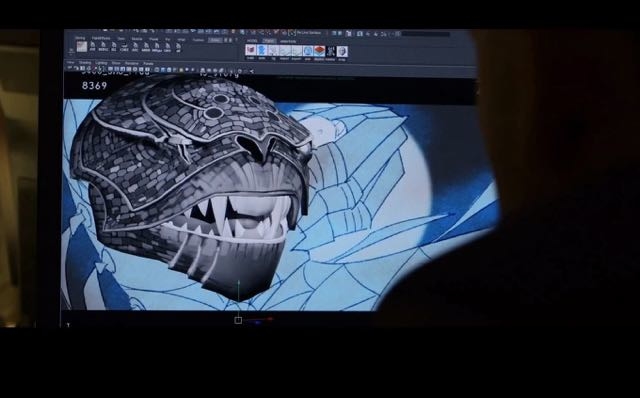Screen dimensions: 640x398
Task: Select the highlighted shelf tab above blue icon
Action: pyautogui.click(x=269, y=41)
